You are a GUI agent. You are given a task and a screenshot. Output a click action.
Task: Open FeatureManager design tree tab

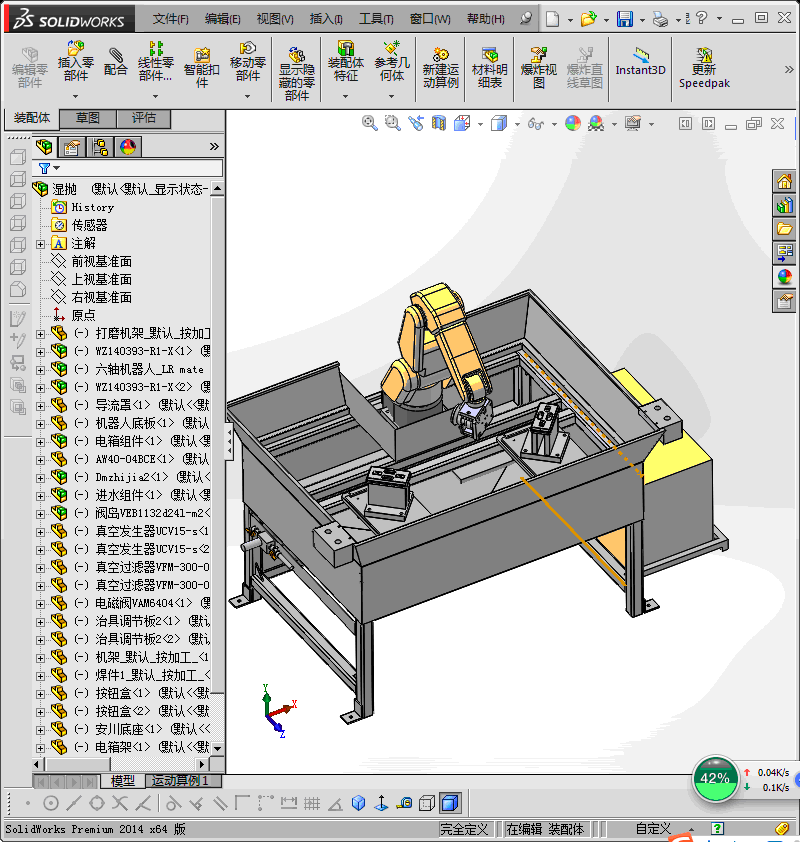[x=44, y=147]
